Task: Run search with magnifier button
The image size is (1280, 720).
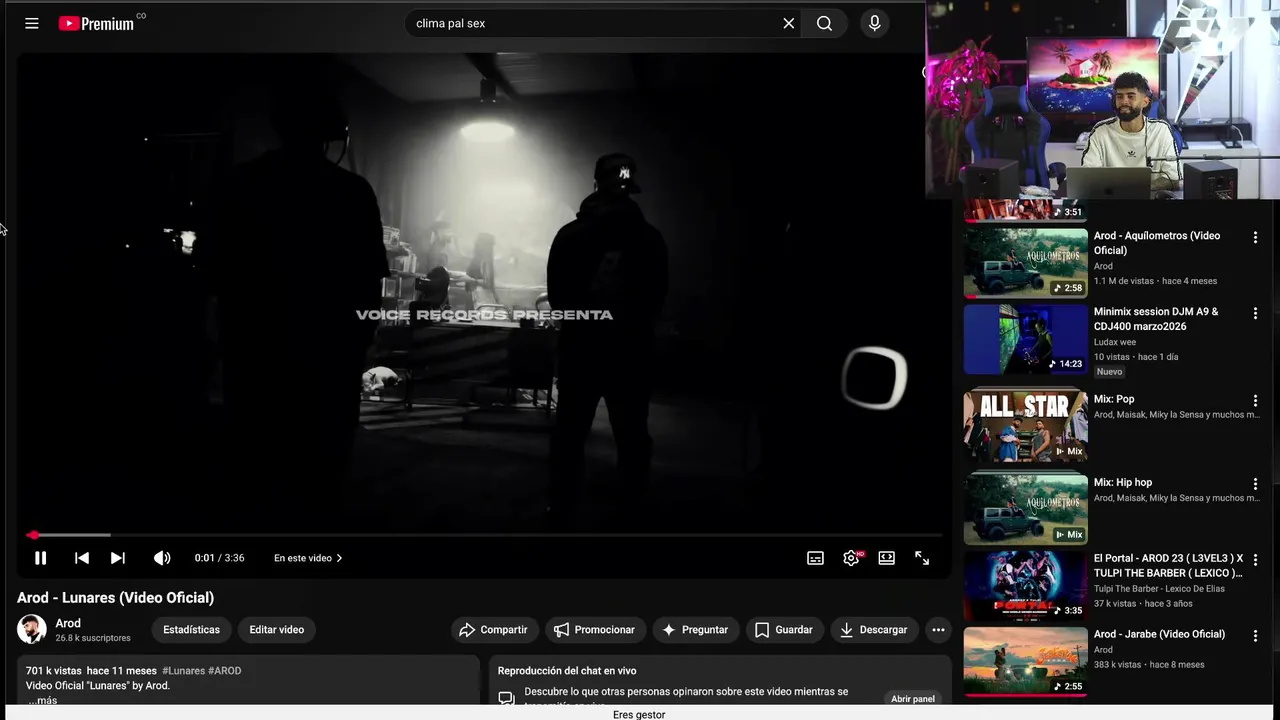Action: tap(824, 23)
